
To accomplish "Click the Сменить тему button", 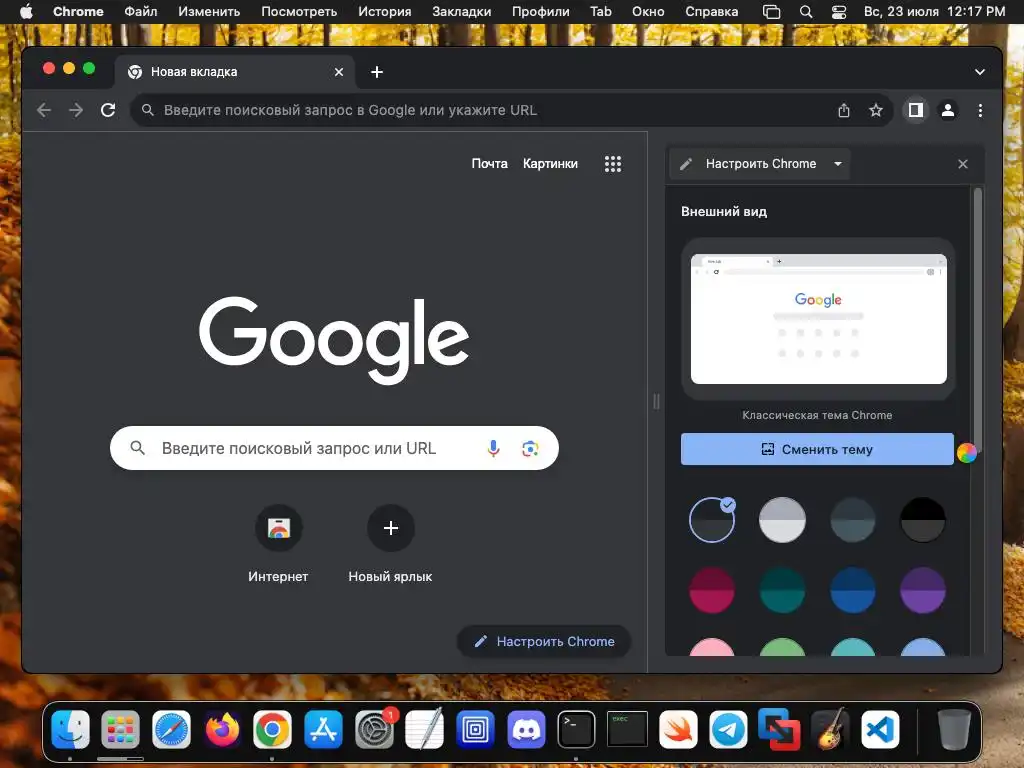I will coord(817,449).
